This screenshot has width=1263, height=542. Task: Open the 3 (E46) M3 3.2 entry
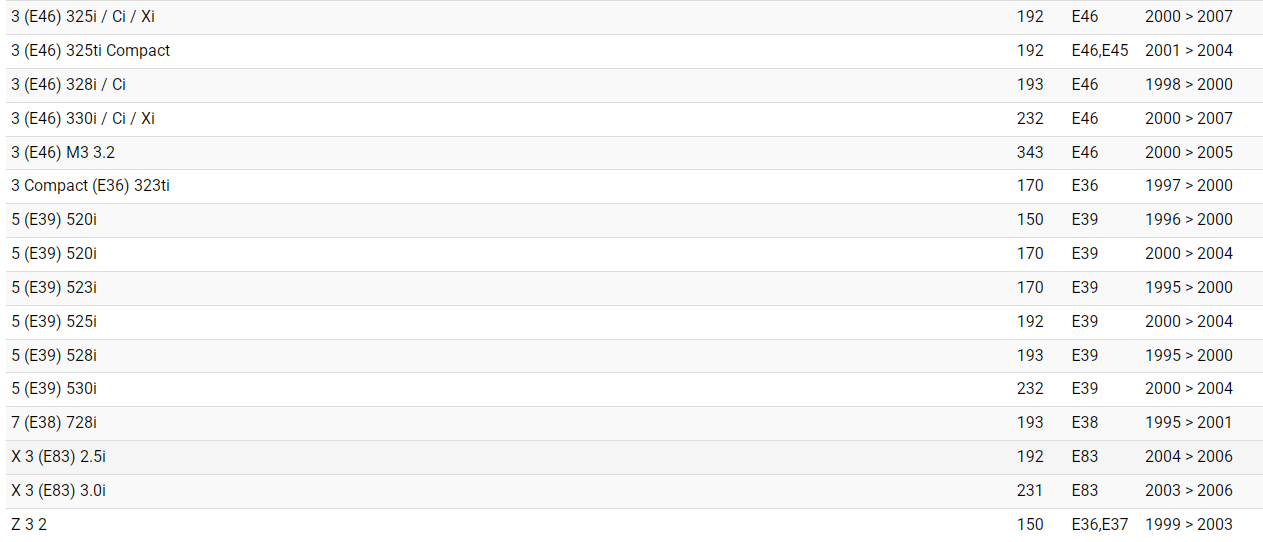(x=63, y=153)
